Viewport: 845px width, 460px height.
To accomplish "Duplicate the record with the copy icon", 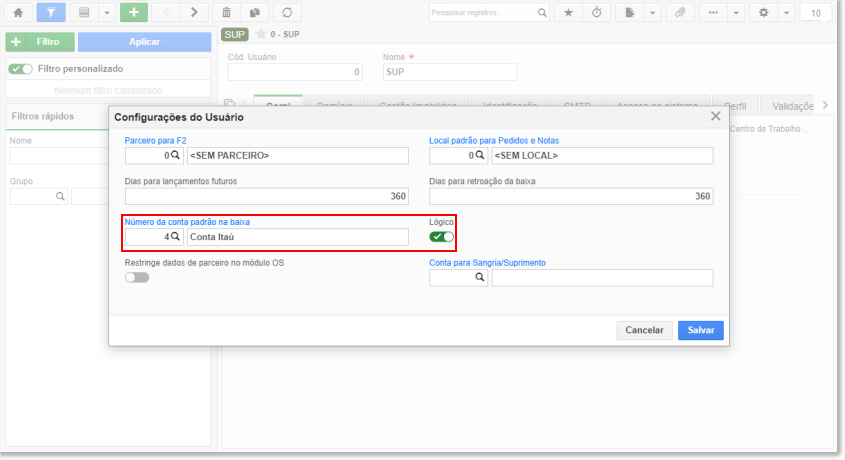I will (x=255, y=12).
